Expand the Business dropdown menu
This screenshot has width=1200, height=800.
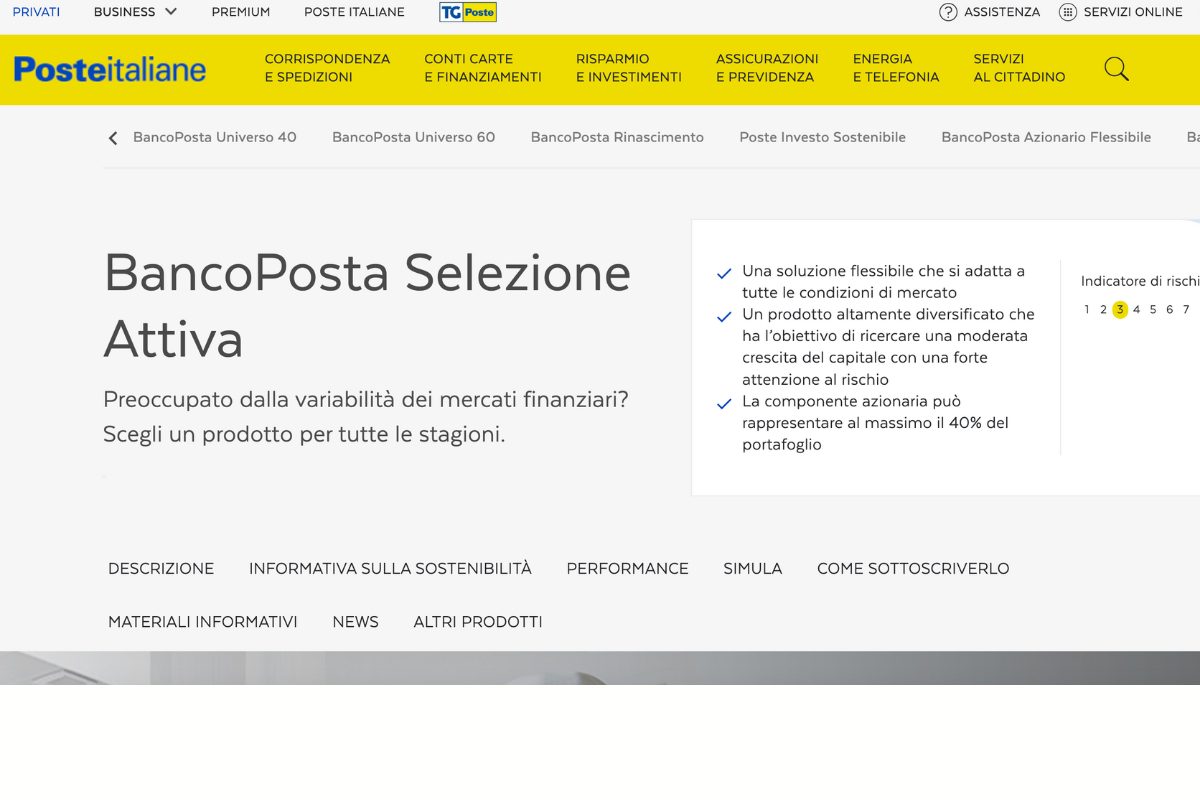tap(135, 12)
